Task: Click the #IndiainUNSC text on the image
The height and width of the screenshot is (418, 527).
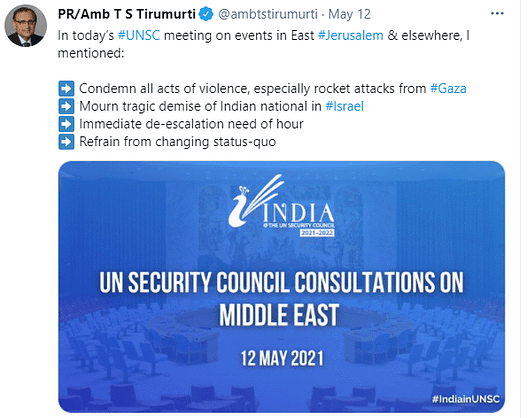Action: 465,399
